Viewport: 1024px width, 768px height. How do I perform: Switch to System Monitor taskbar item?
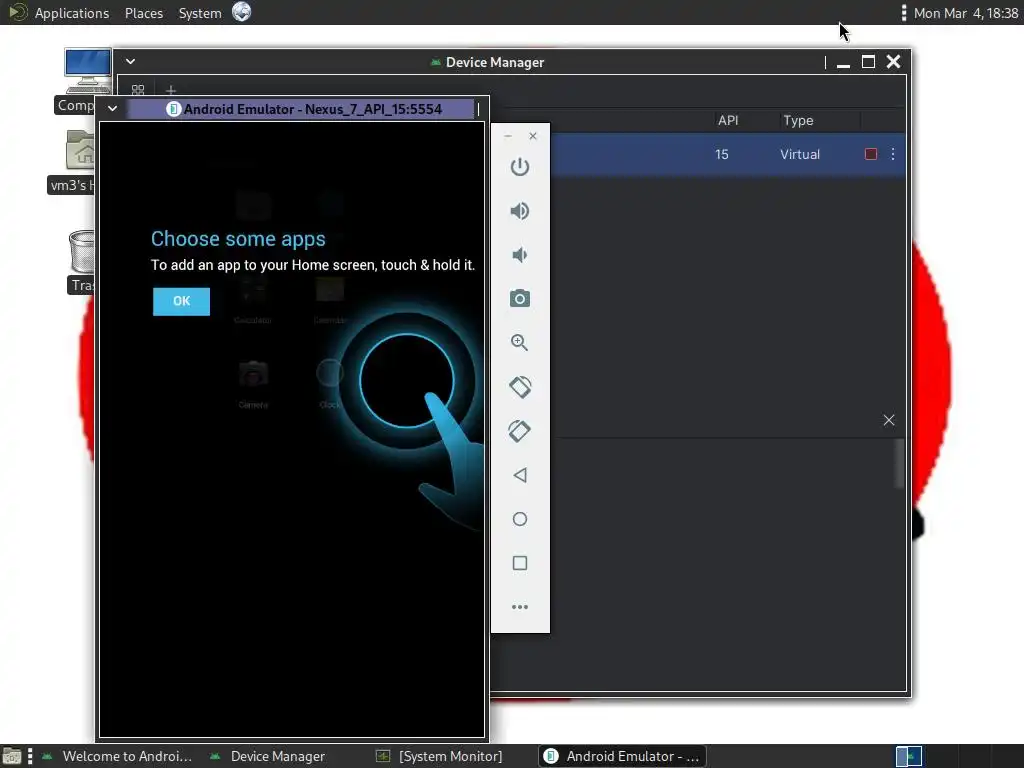point(440,756)
